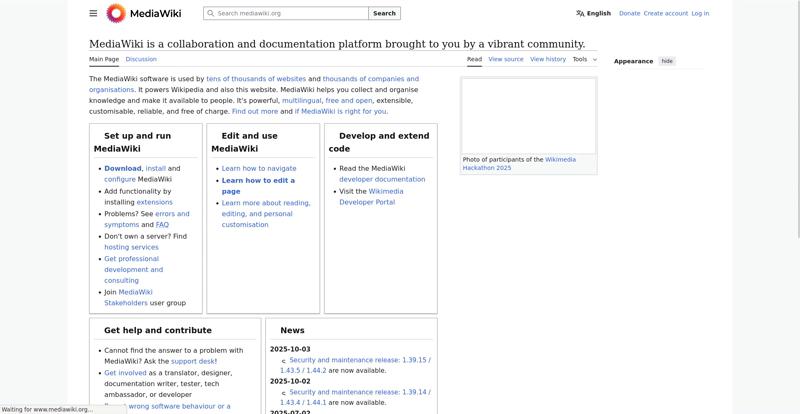Screen dimensions: 800x414
Task: Click the Donate link
Action: [x=629, y=14]
